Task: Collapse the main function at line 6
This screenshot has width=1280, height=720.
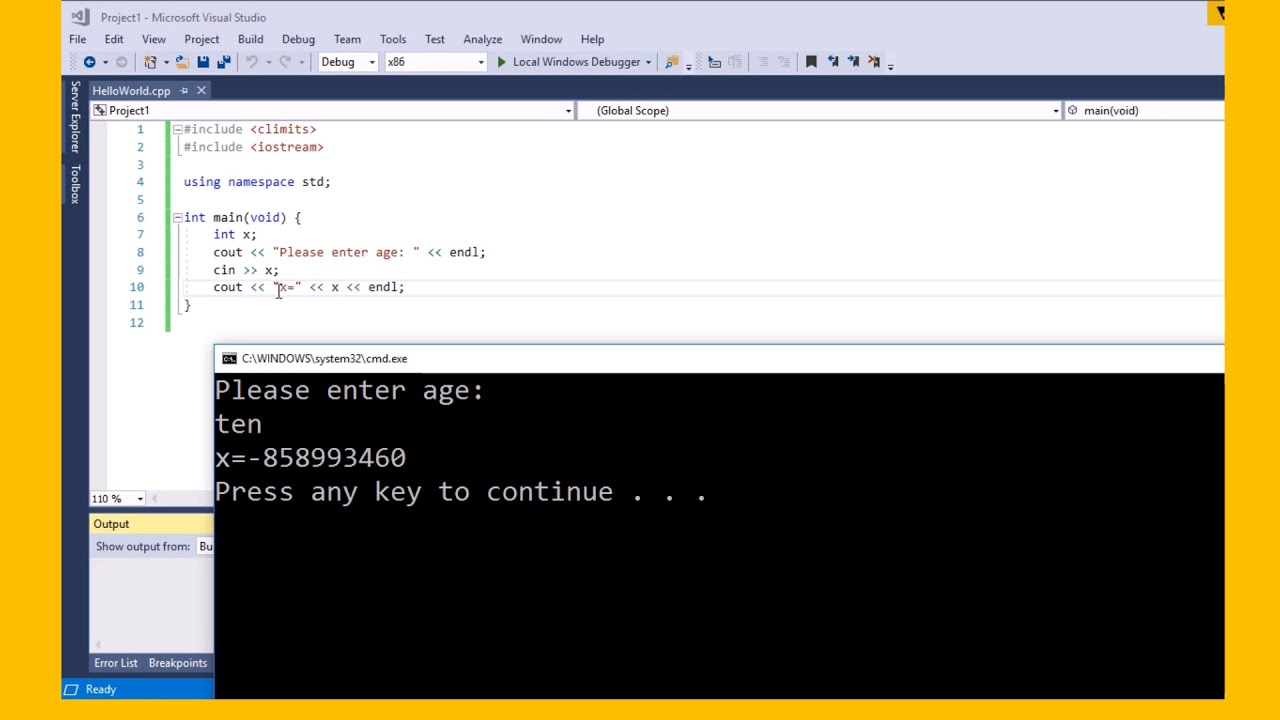Action: [177, 217]
